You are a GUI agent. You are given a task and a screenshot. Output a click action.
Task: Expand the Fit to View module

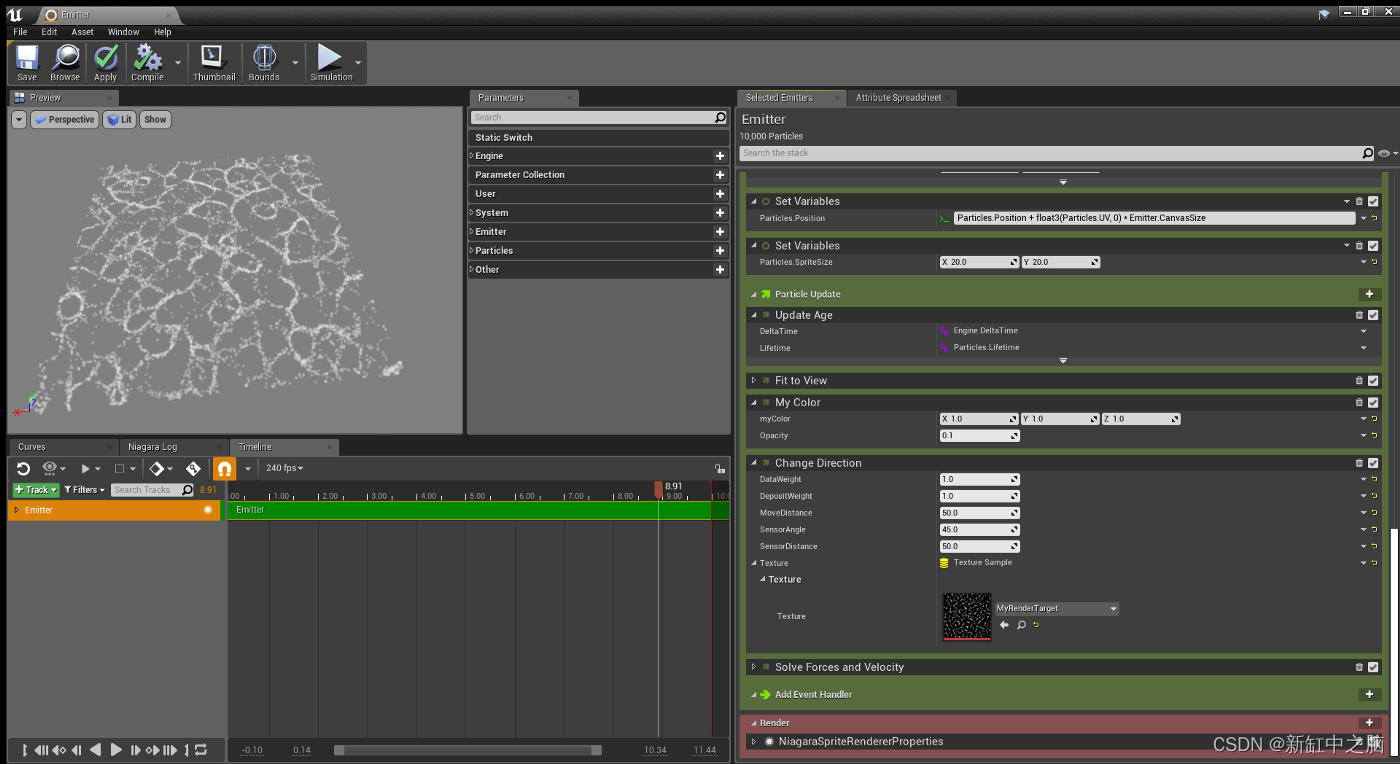pos(754,380)
